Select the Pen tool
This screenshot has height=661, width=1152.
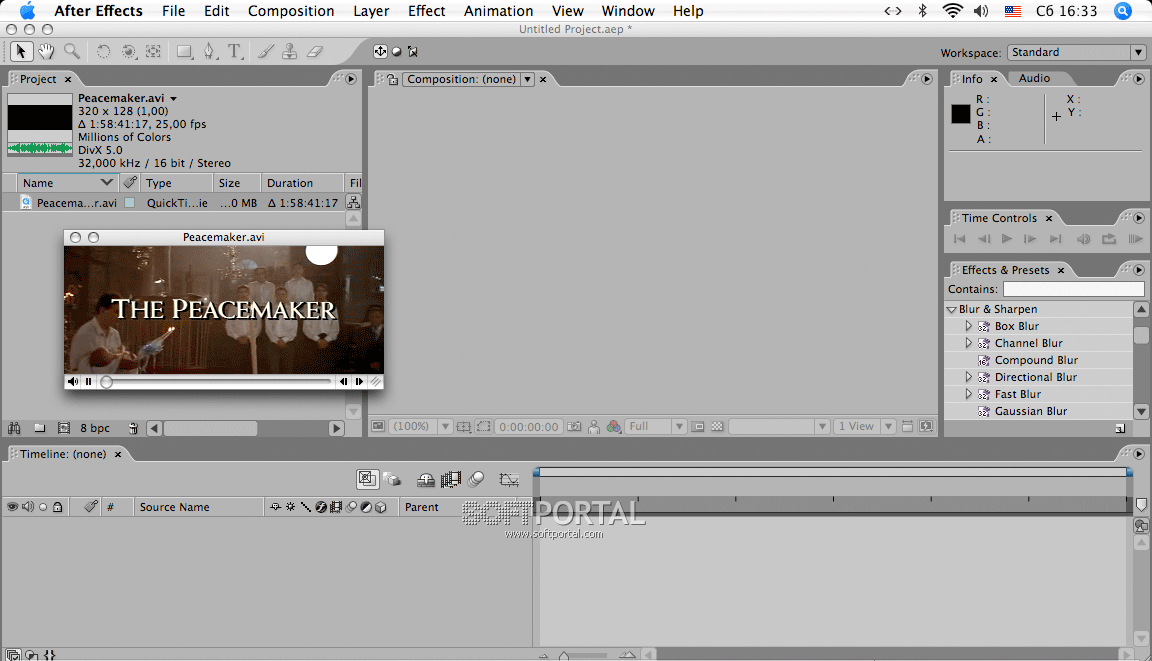pos(210,51)
